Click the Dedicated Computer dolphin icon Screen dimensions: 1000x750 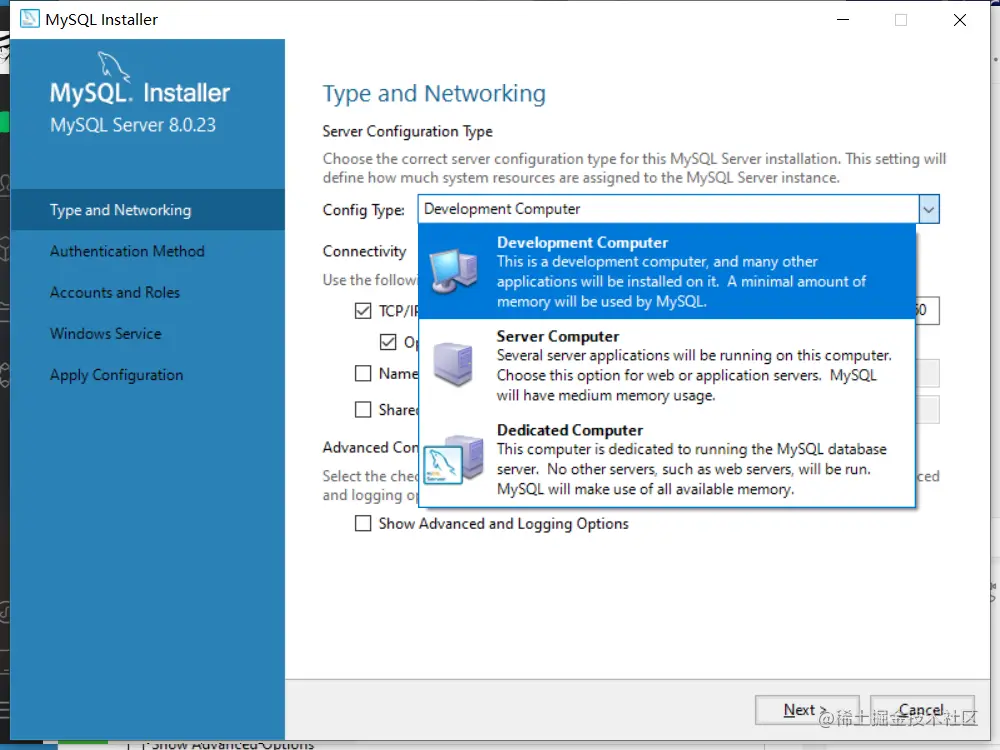pos(453,459)
